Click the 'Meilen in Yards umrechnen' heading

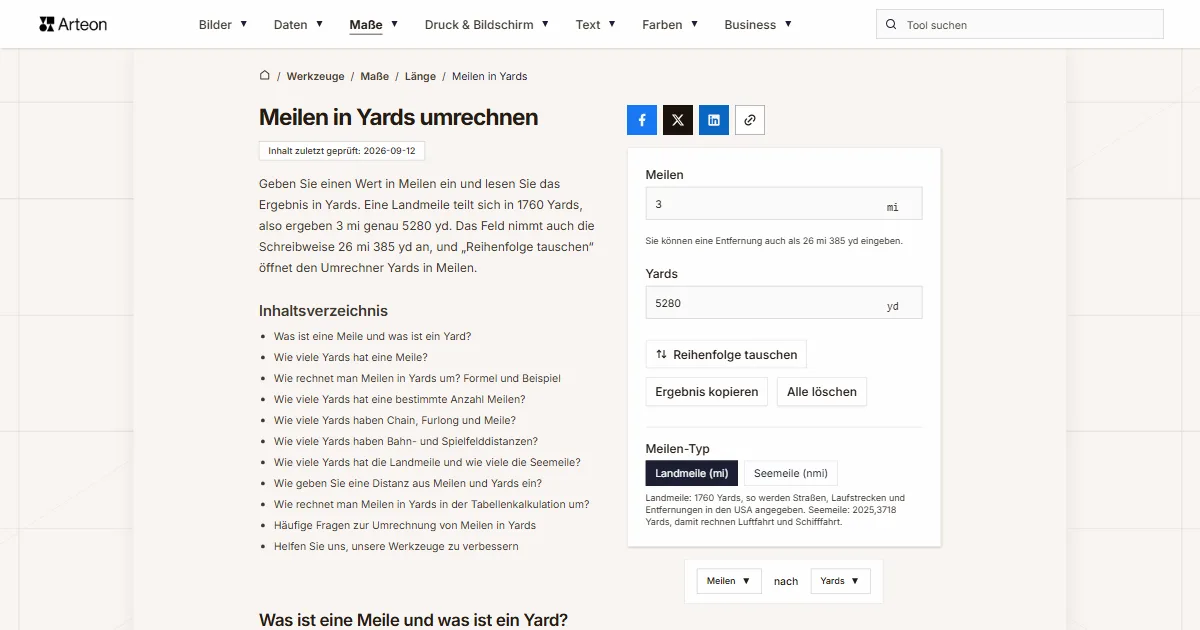click(399, 117)
